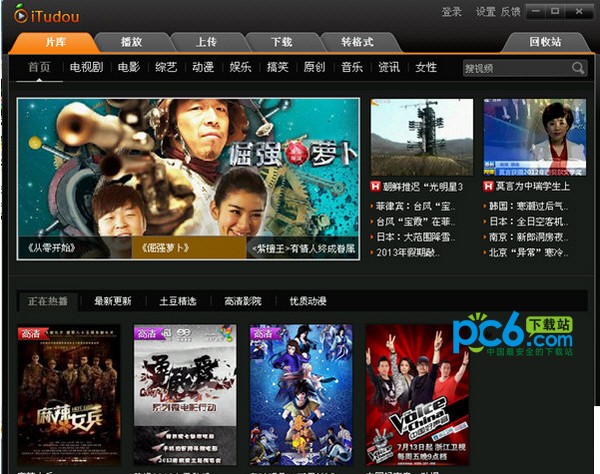Switch to the 正在热播 tab
Image resolution: width=600 pixels, height=474 pixels.
tap(48, 301)
